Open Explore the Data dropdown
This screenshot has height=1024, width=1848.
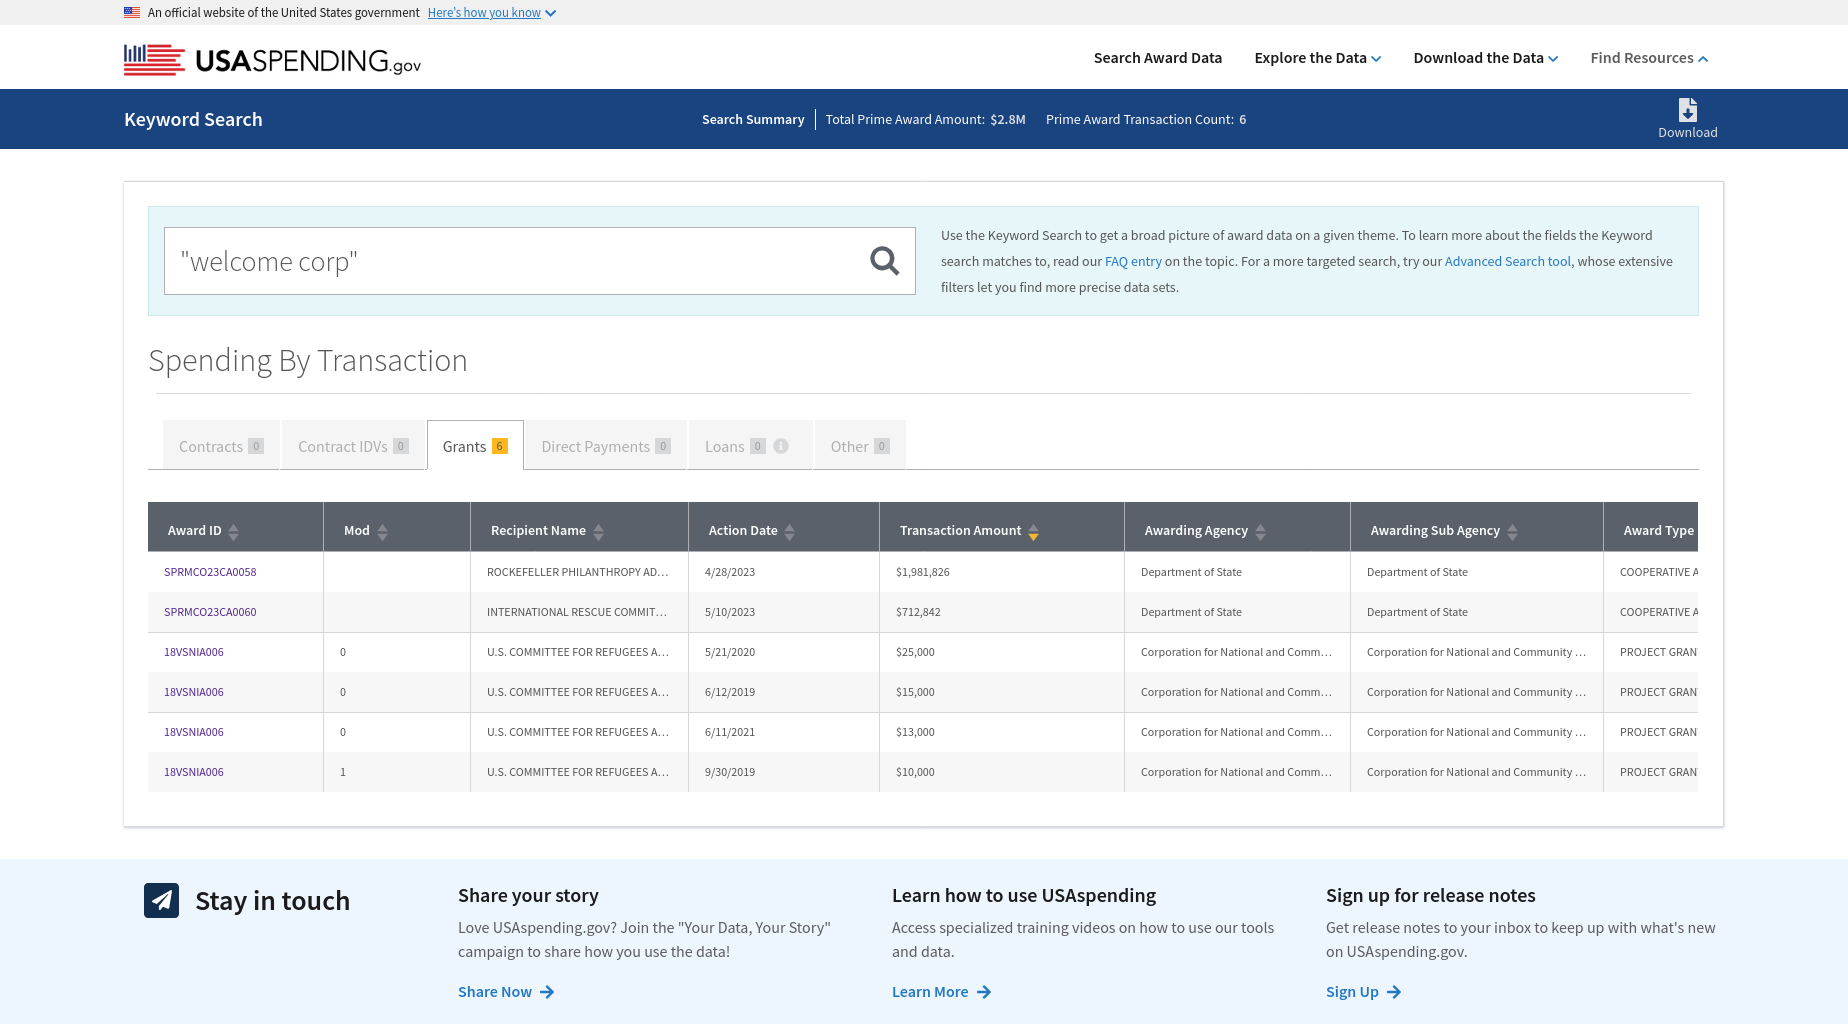pyautogui.click(x=1317, y=58)
